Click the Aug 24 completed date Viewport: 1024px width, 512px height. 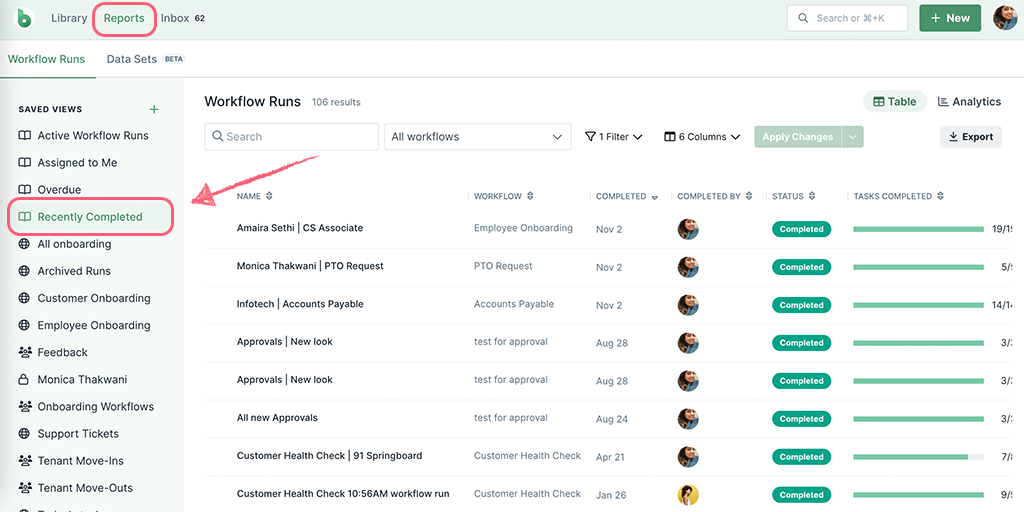click(x=612, y=419)
